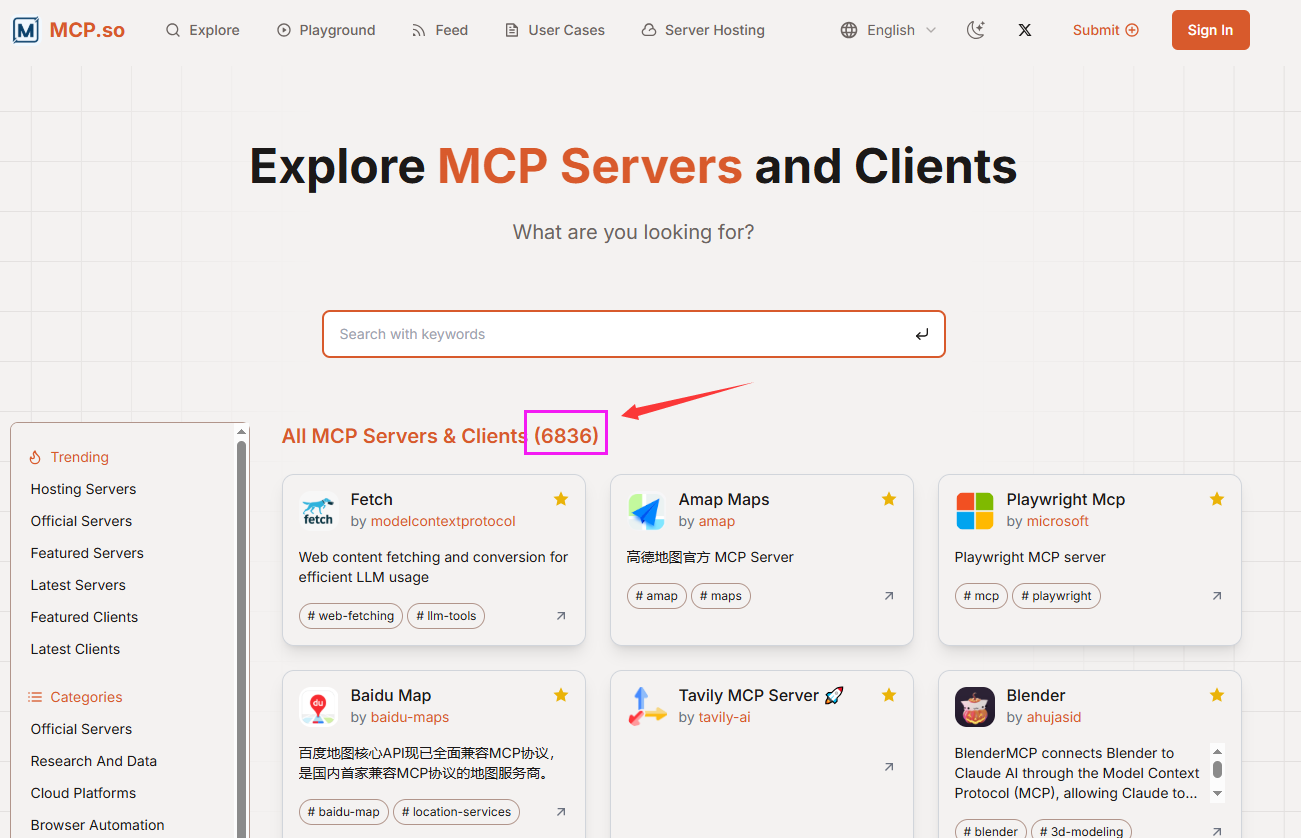Screen dimensions: 1301x838
Task: Click the amap tag
Action: pyautogui.click(x=657, y=596)
